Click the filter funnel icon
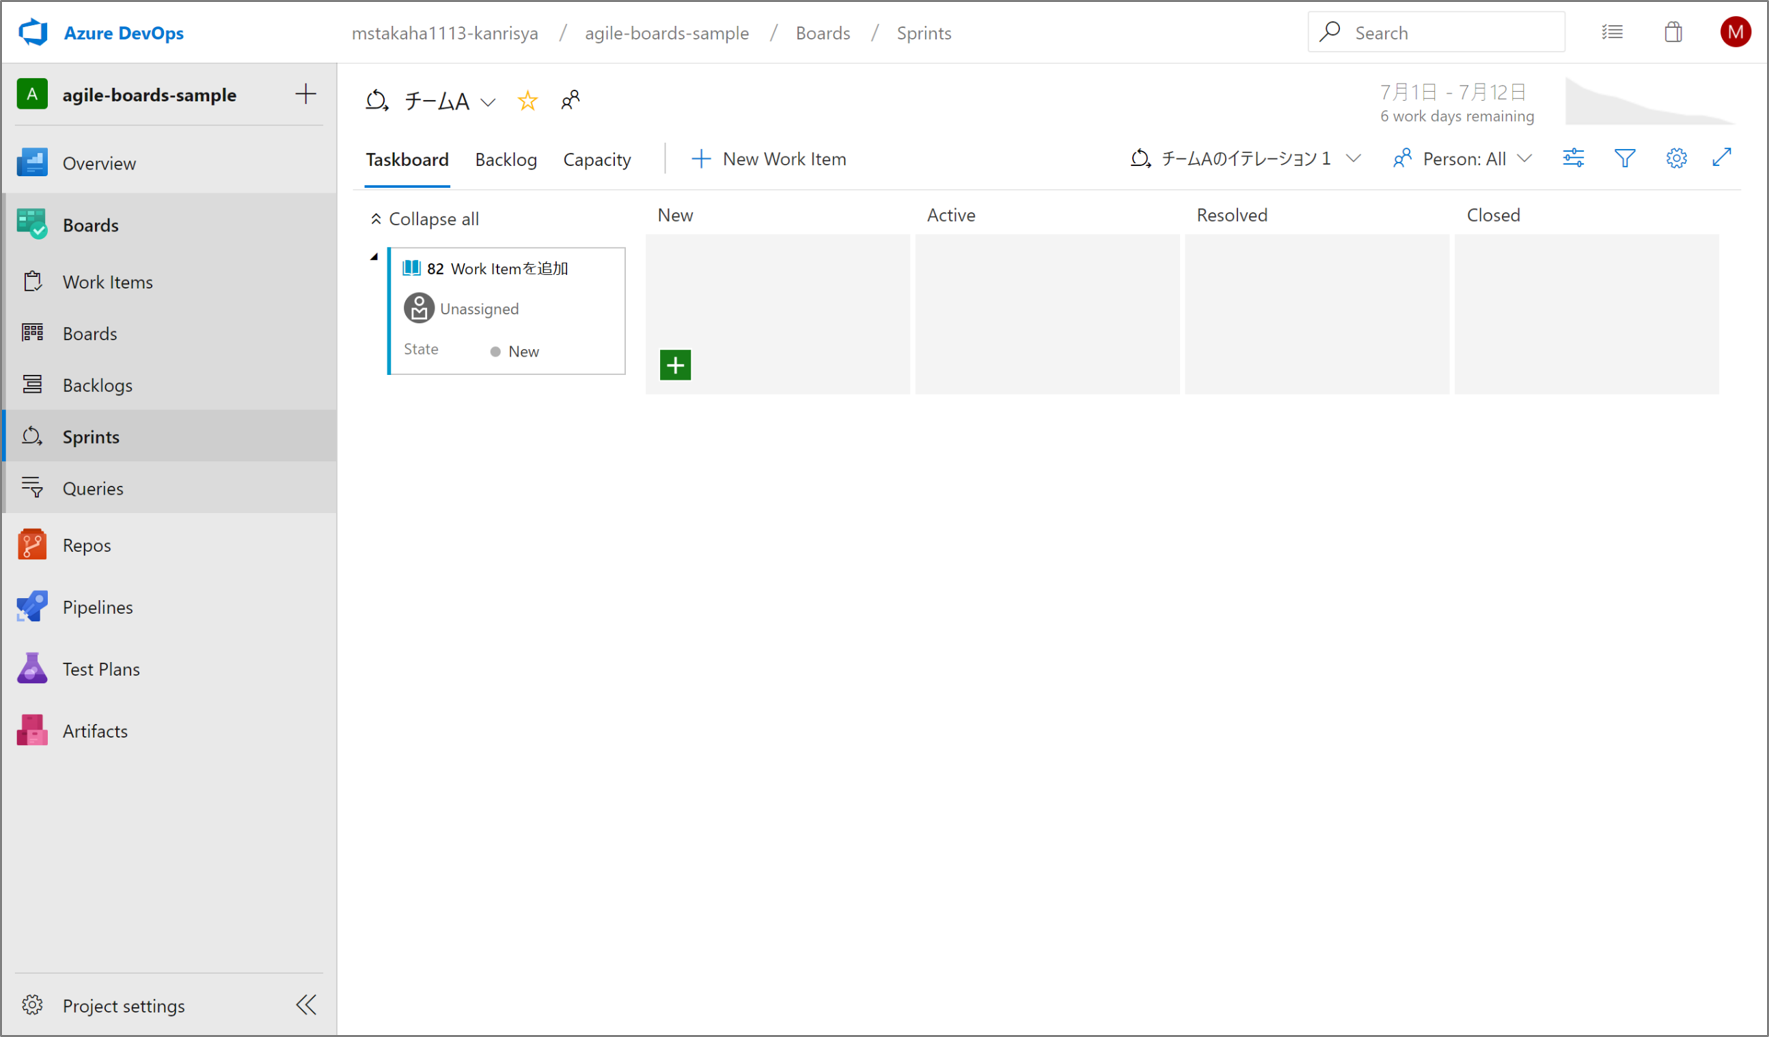 [1624, 157]
